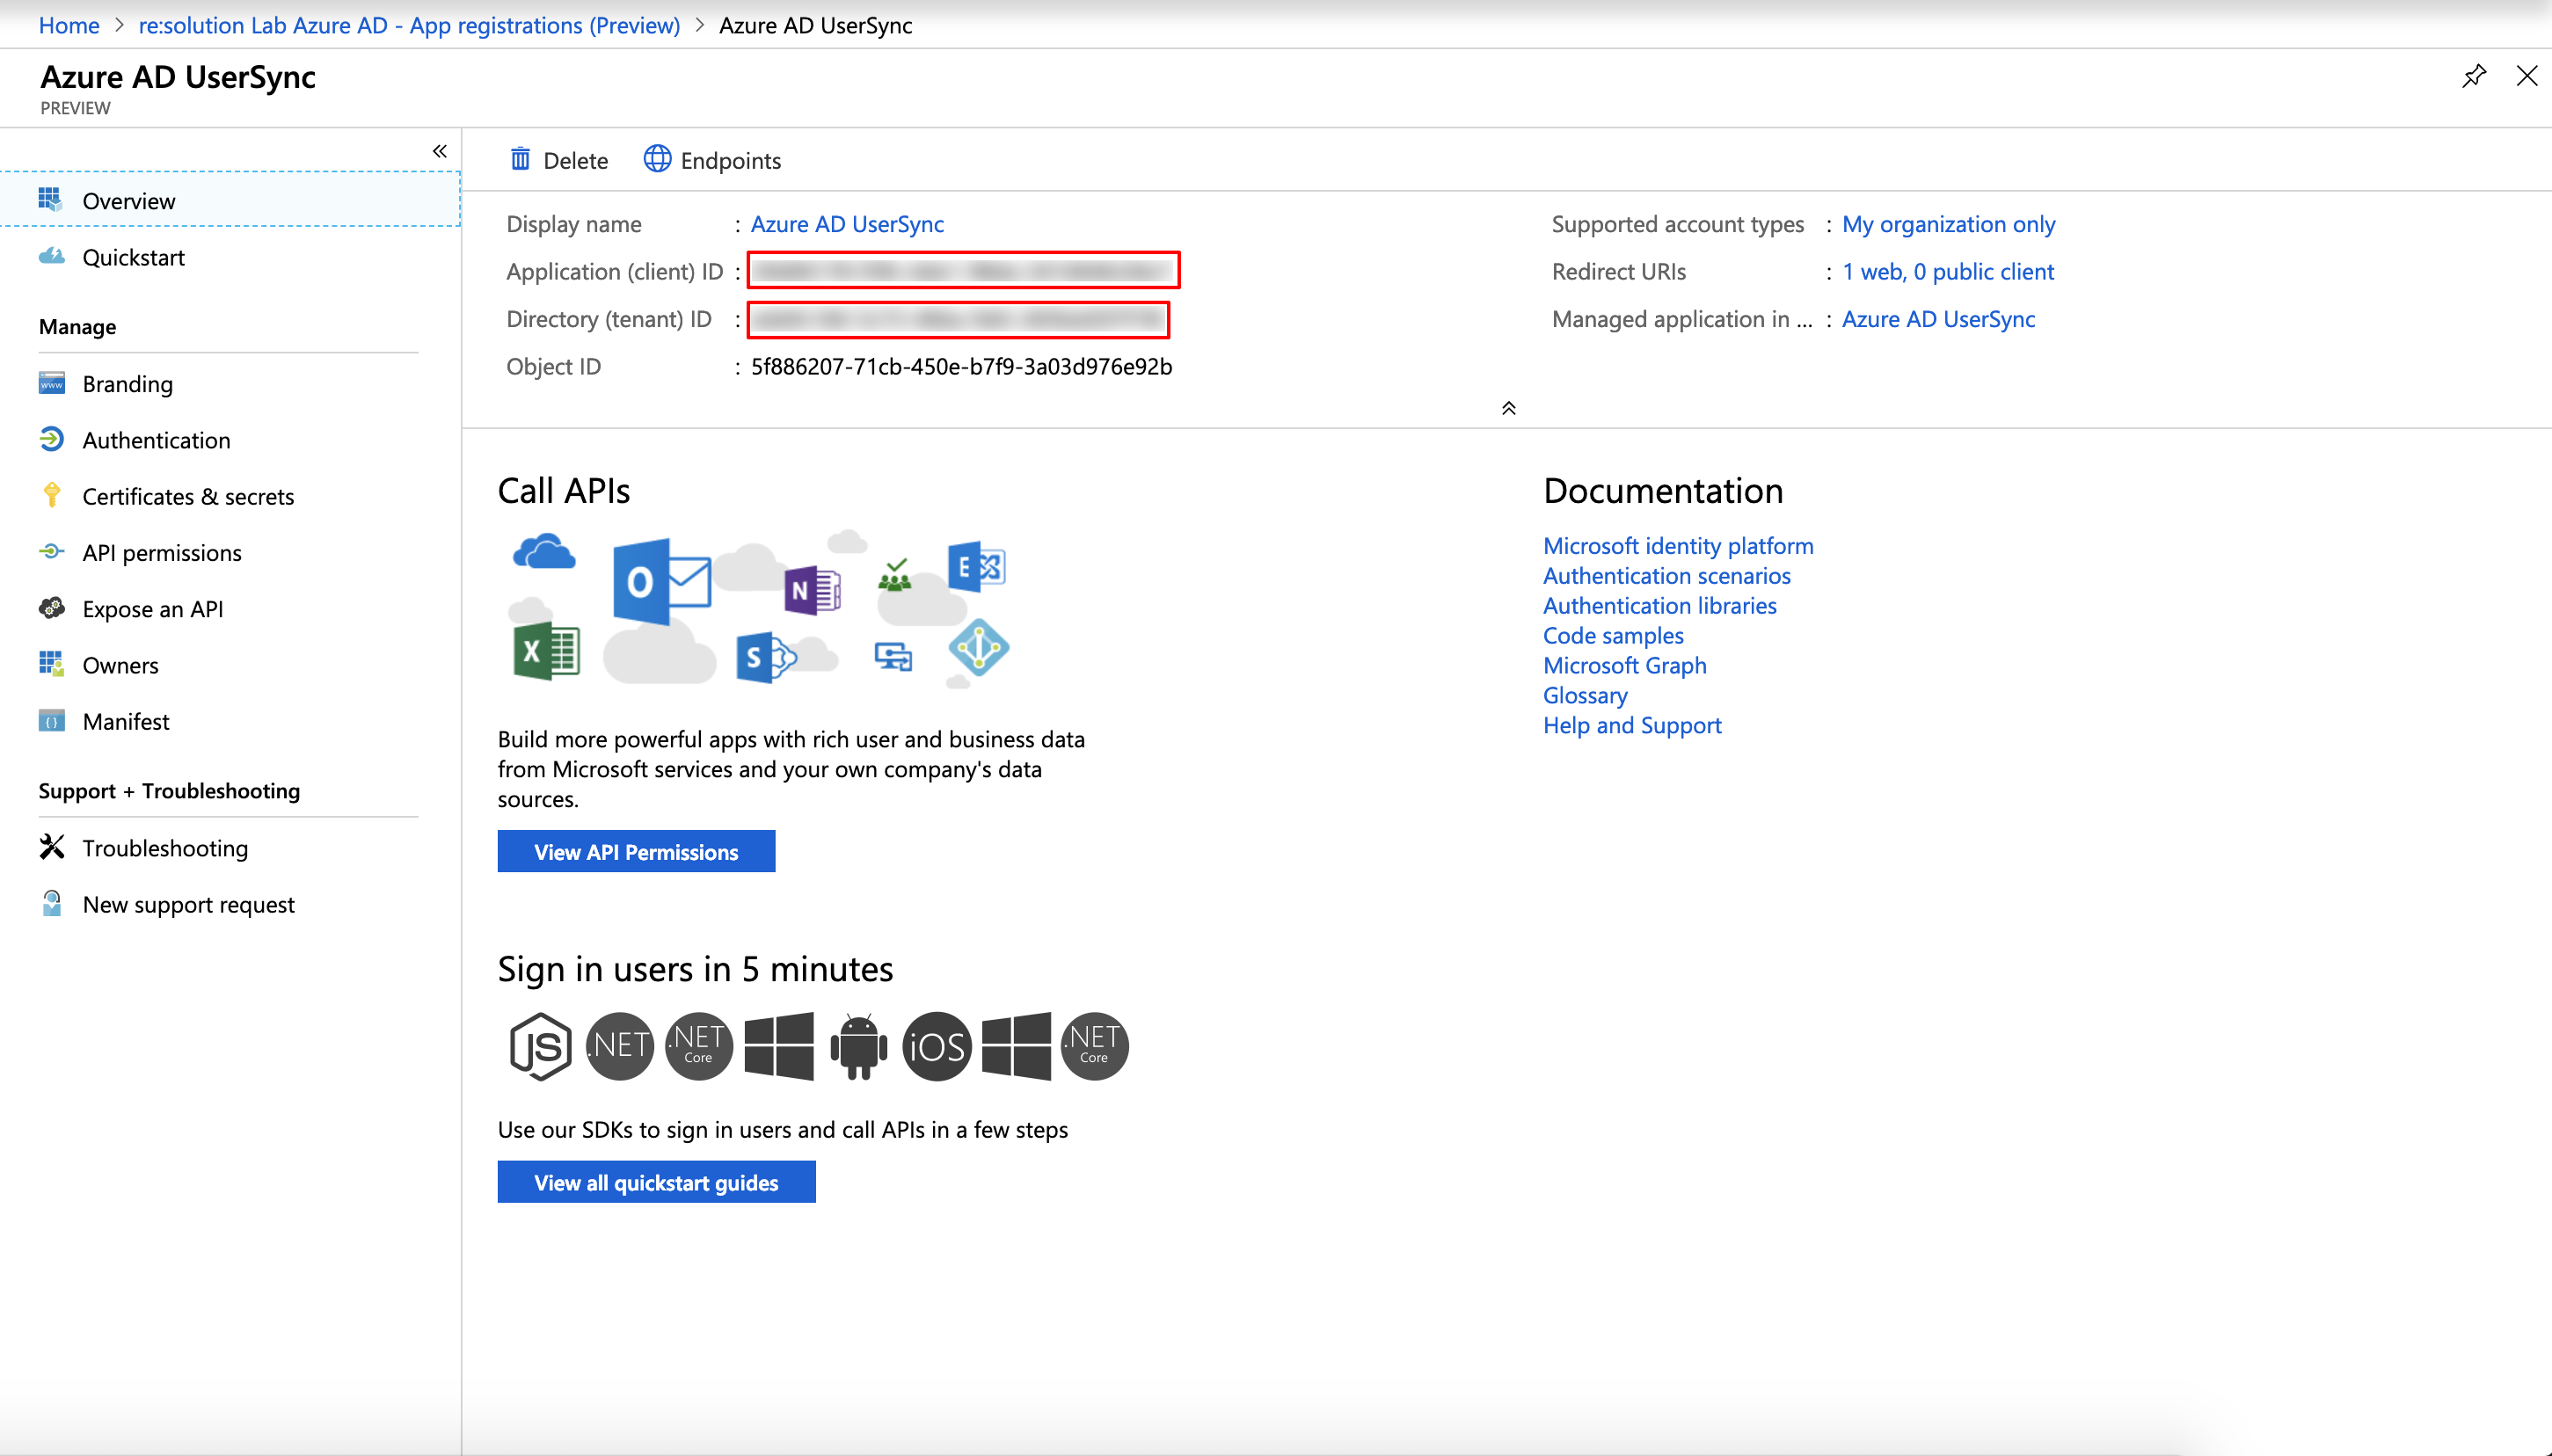Click the Delete trash icon

(x=520, y=160)
